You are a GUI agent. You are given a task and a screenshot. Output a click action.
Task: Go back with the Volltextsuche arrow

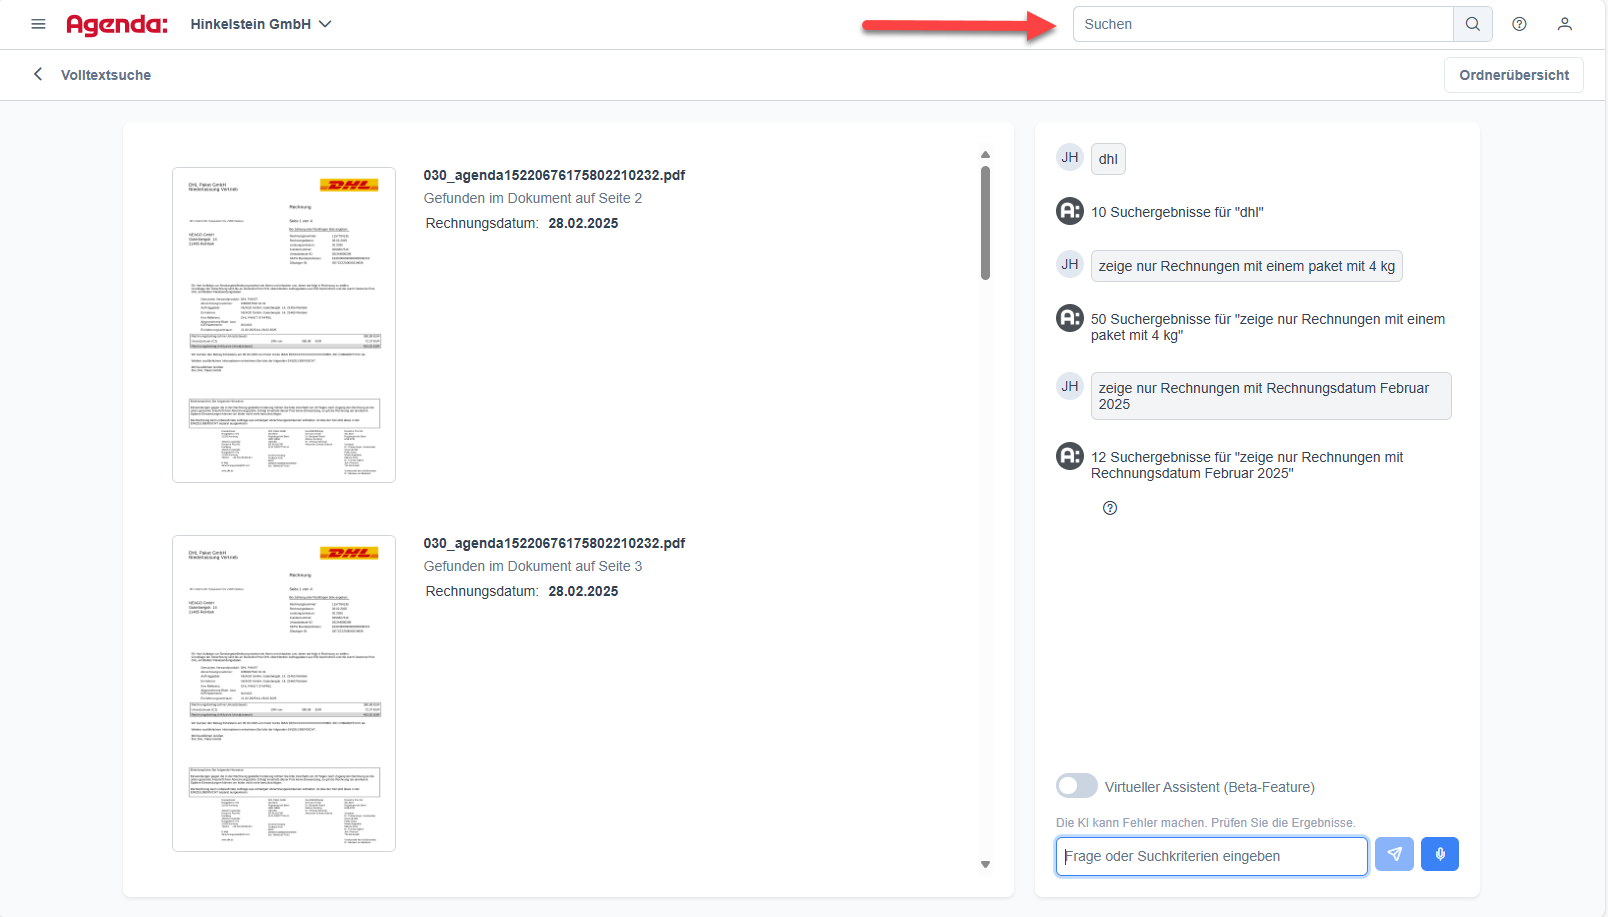click(38, 74)
